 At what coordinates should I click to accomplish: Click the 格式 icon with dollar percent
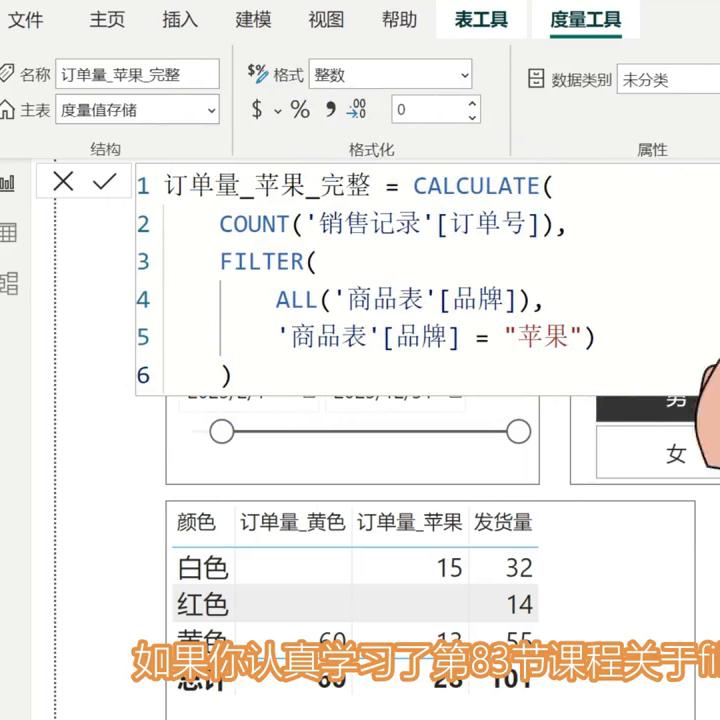click(x=257, y=73)
